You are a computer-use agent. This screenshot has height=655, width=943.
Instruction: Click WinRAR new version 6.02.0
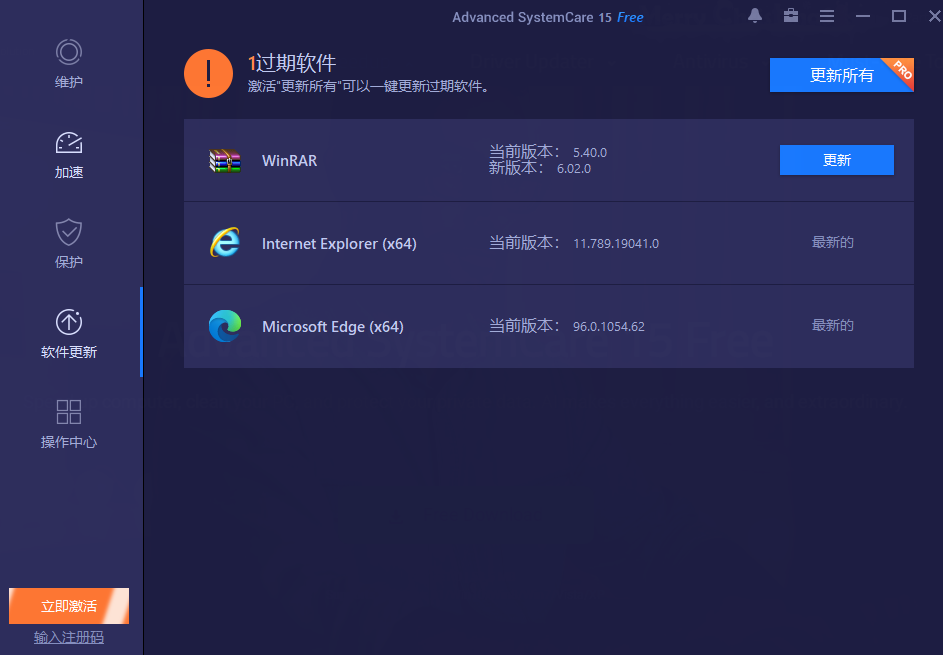(x=574, y=169)
